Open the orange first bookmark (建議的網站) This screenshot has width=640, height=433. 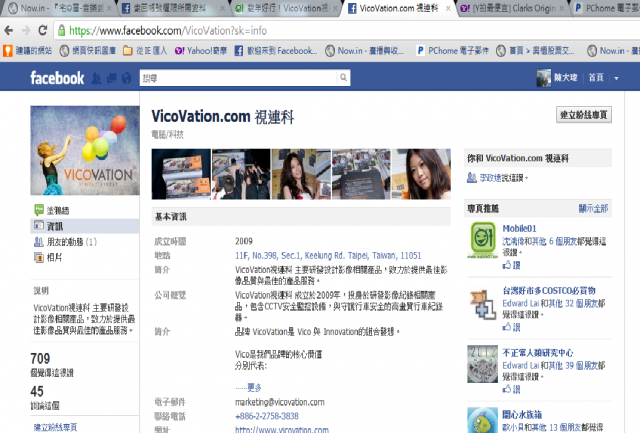27,51
